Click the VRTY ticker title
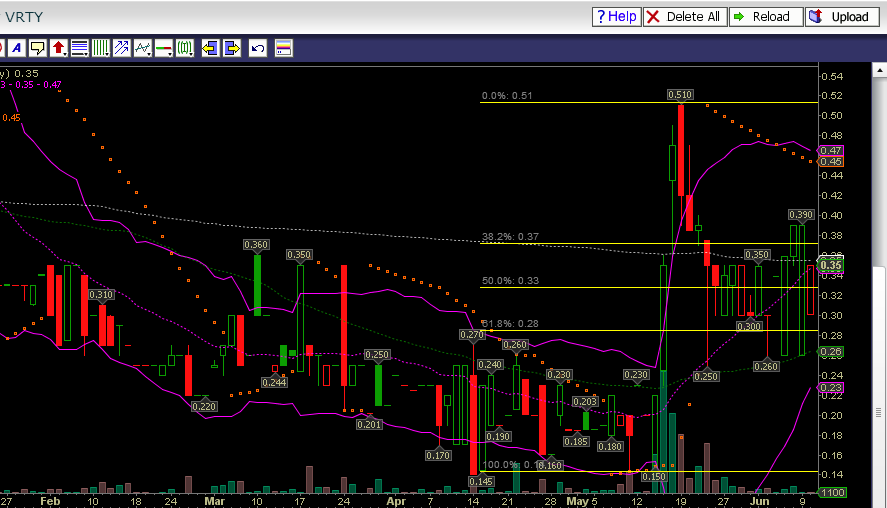The width and height of the screenshot is (887, 508). click(24, 17)
